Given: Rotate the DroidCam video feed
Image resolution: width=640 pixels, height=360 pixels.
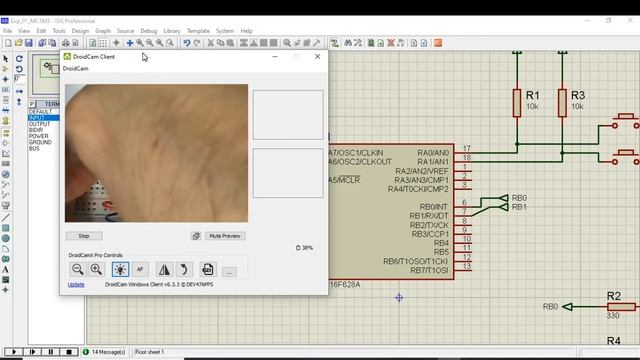Looking at the screenshot, I should (184, 269).
